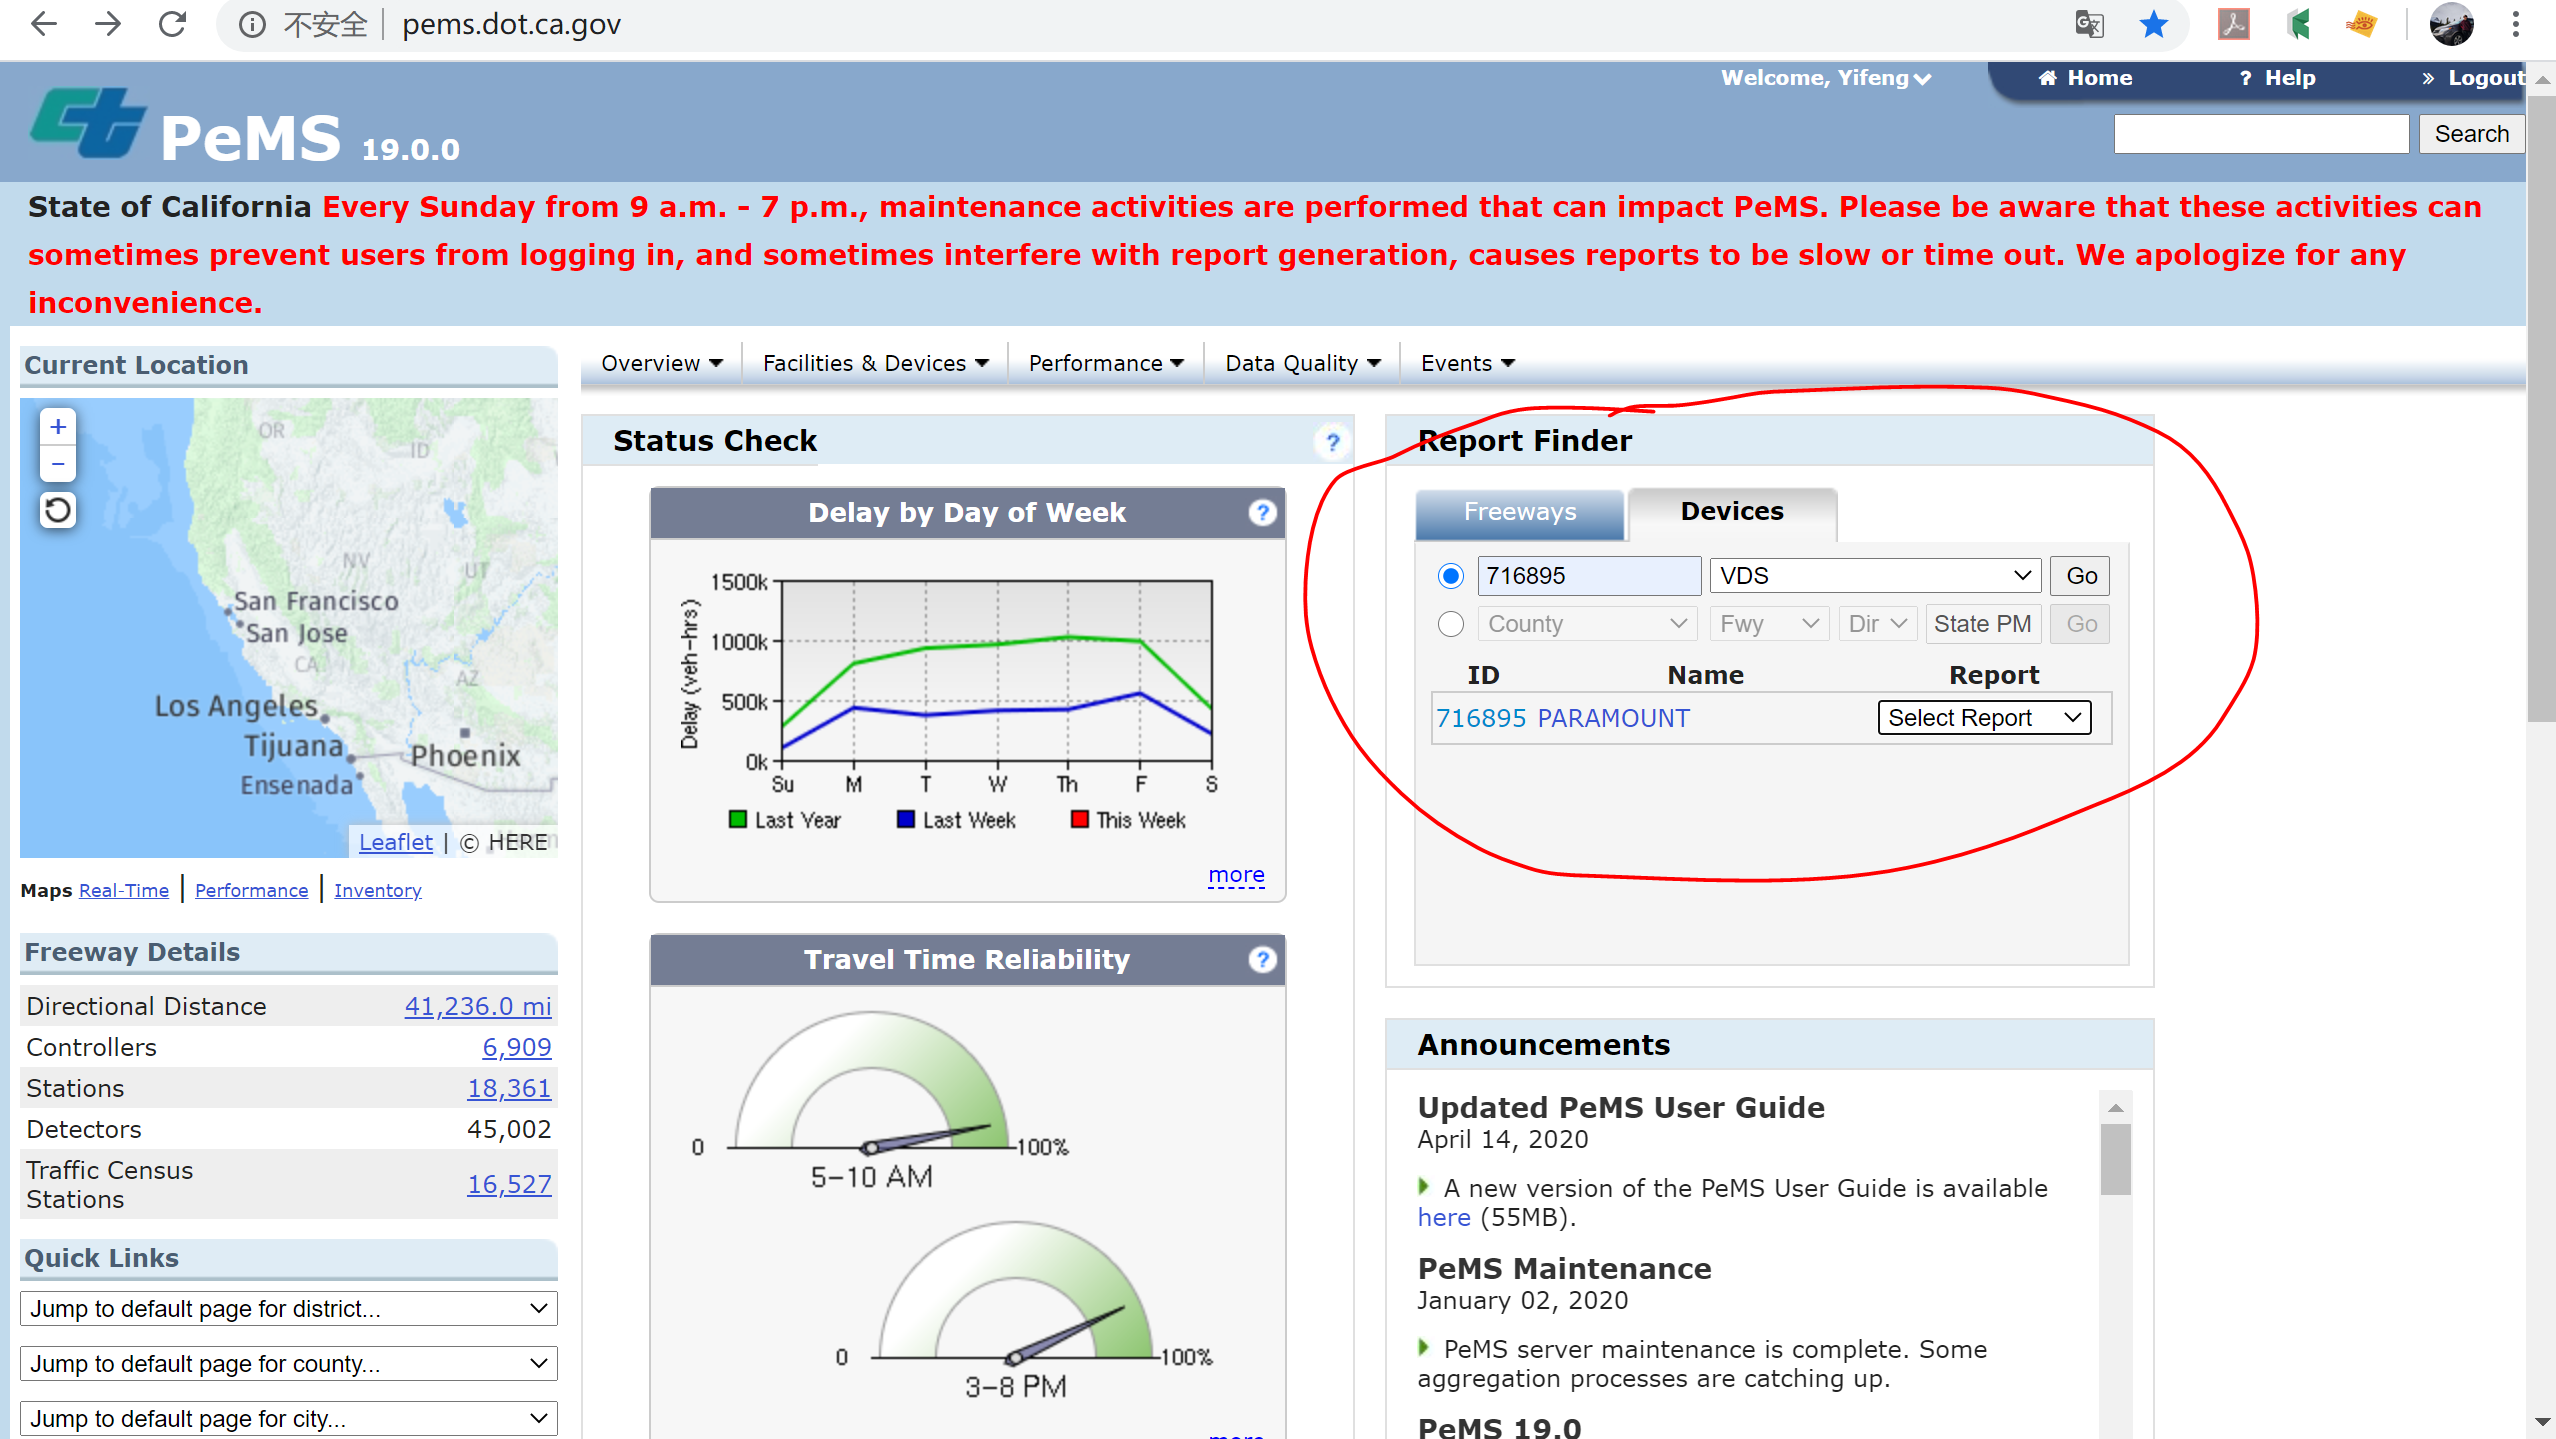Open the PARAMOUNT station link
This screenshot has width=2556, height=1439.
(x=1613, y=718)
